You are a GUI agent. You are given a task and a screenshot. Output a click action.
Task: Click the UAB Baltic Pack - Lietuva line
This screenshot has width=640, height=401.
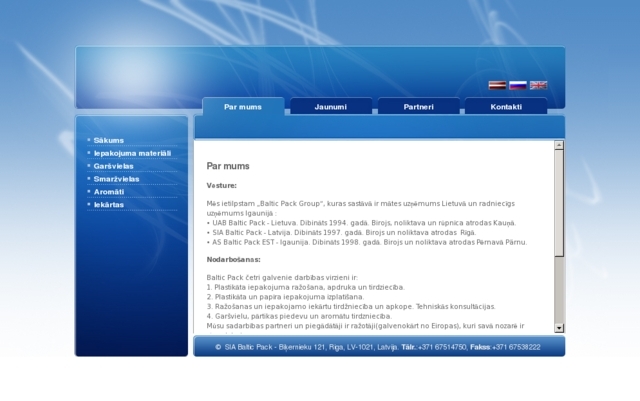coord(361,223)
